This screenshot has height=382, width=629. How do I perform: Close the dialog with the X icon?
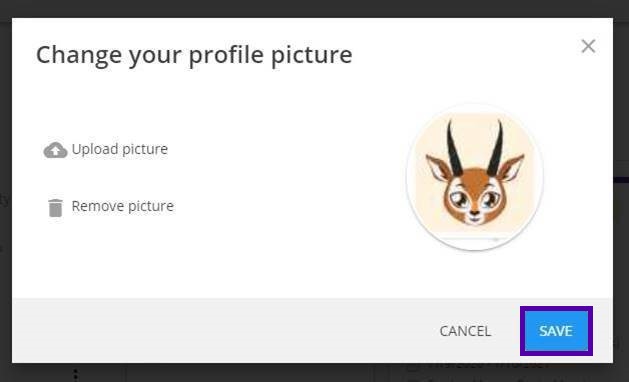[x=588, y=46]
